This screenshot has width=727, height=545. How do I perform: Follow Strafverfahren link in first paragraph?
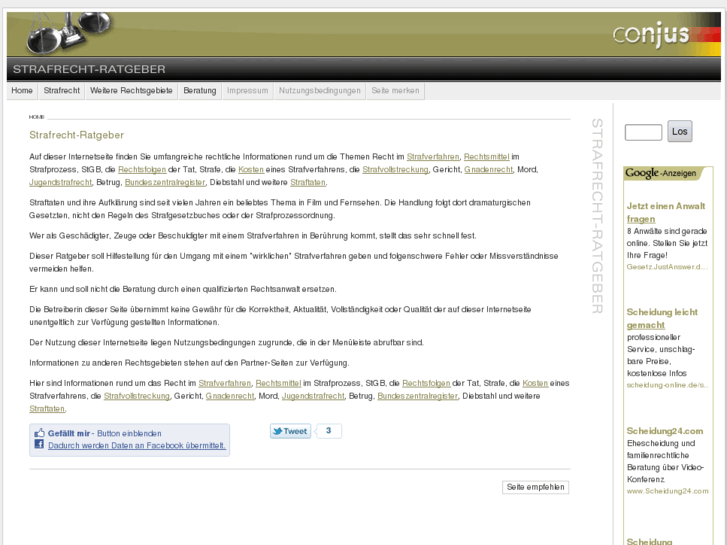[x=433, y=157]
